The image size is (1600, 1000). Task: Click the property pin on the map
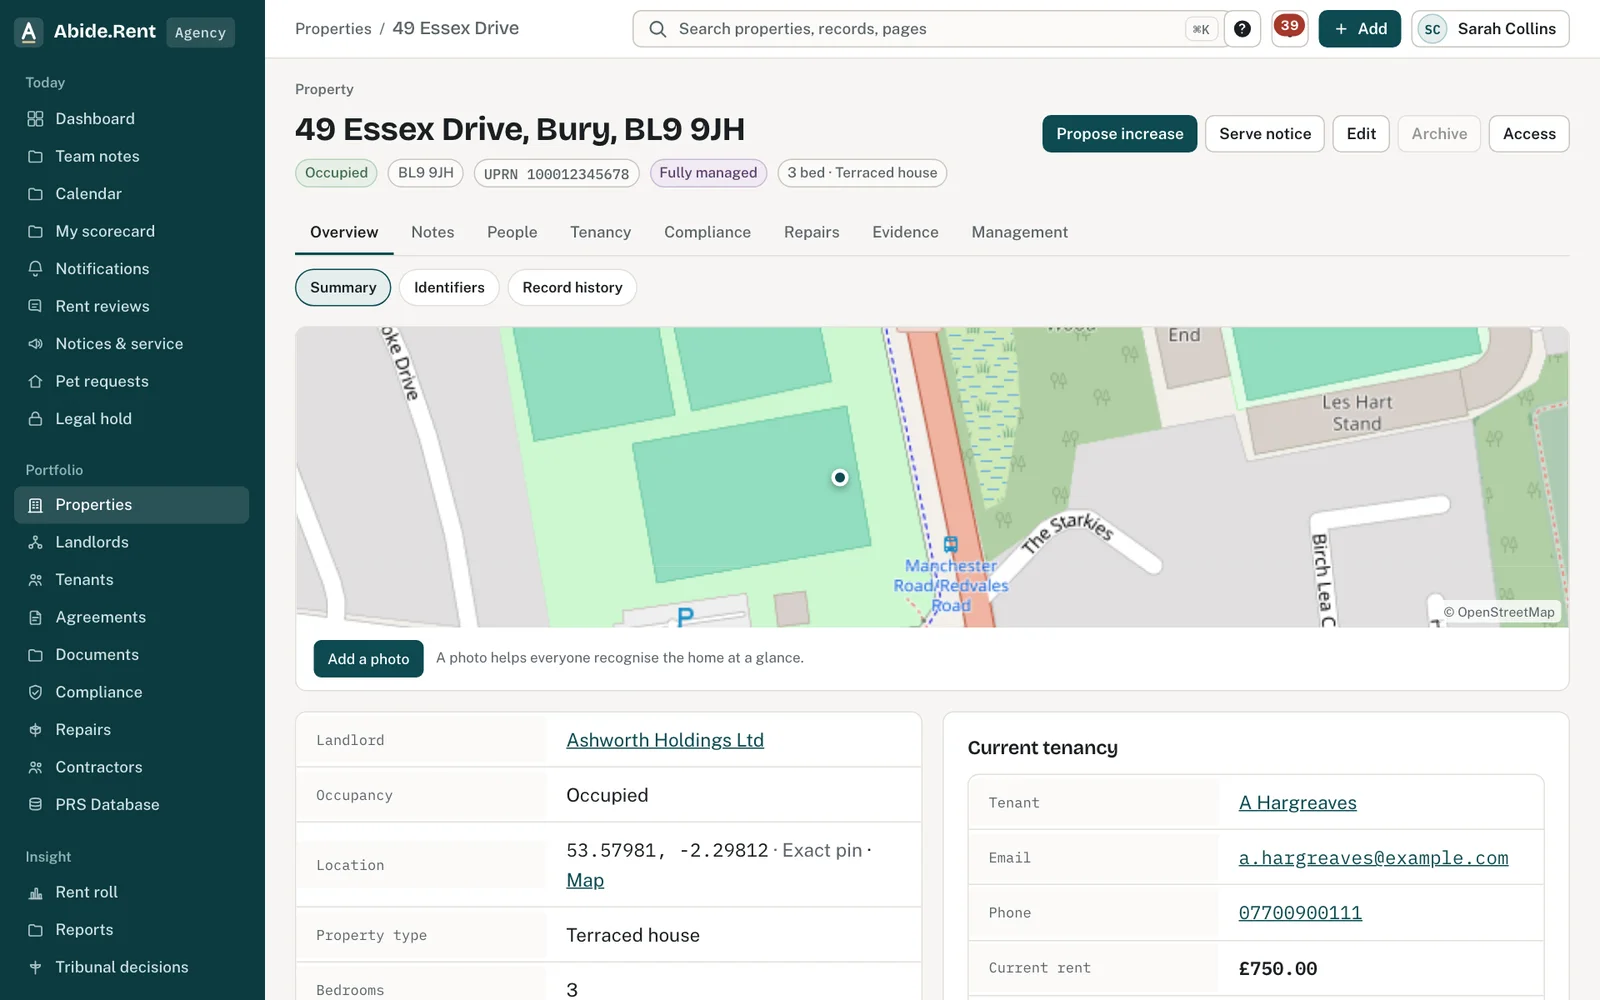(x=840, y=478)
